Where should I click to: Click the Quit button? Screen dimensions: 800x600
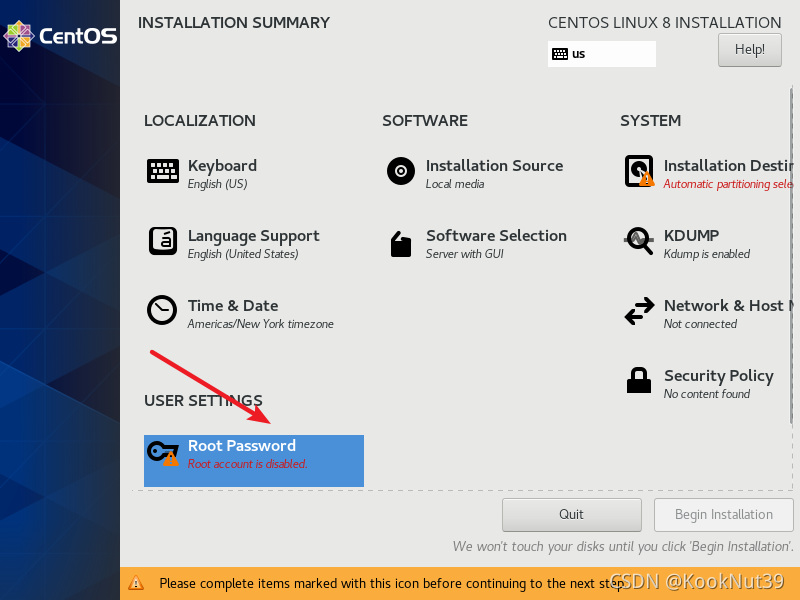(571, 514)
